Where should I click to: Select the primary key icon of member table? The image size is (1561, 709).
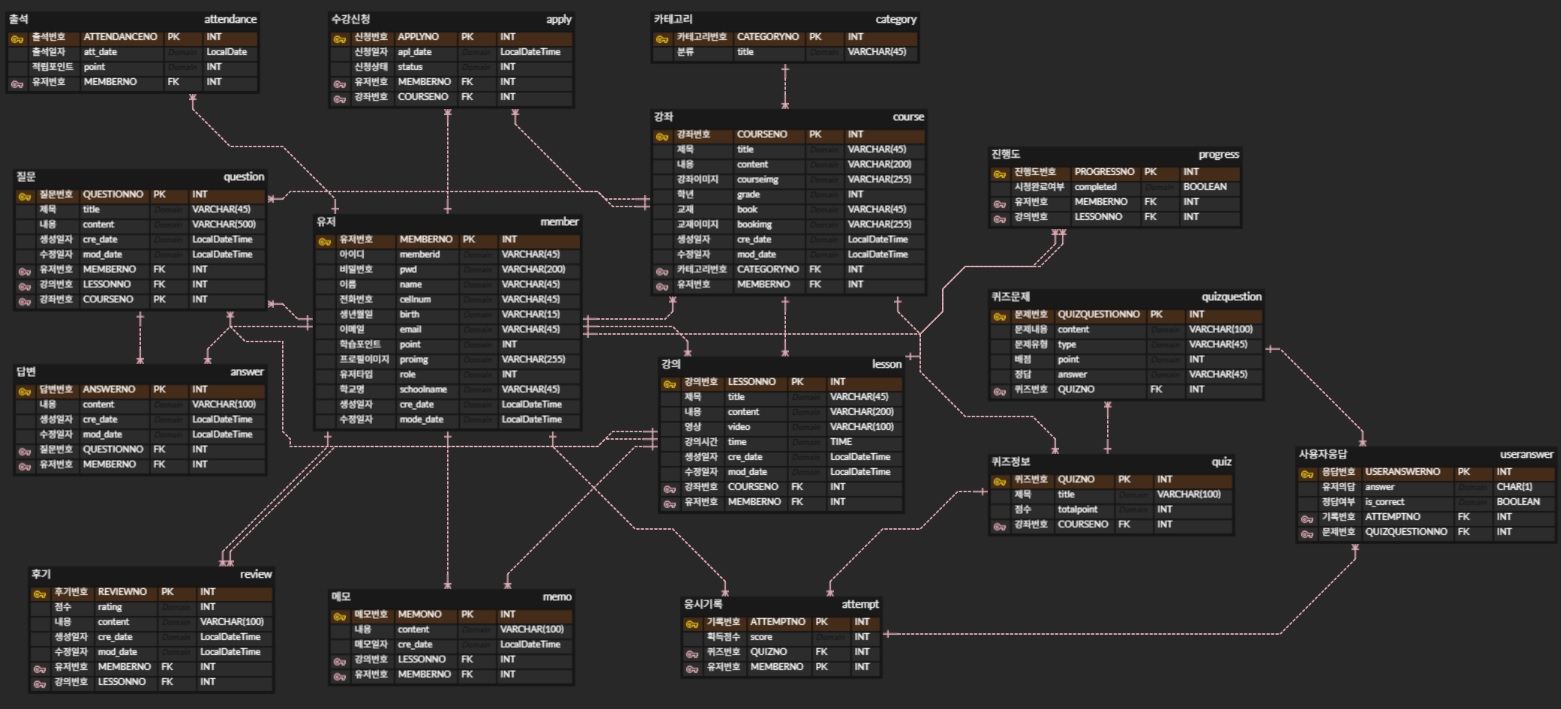click(325, 241)
